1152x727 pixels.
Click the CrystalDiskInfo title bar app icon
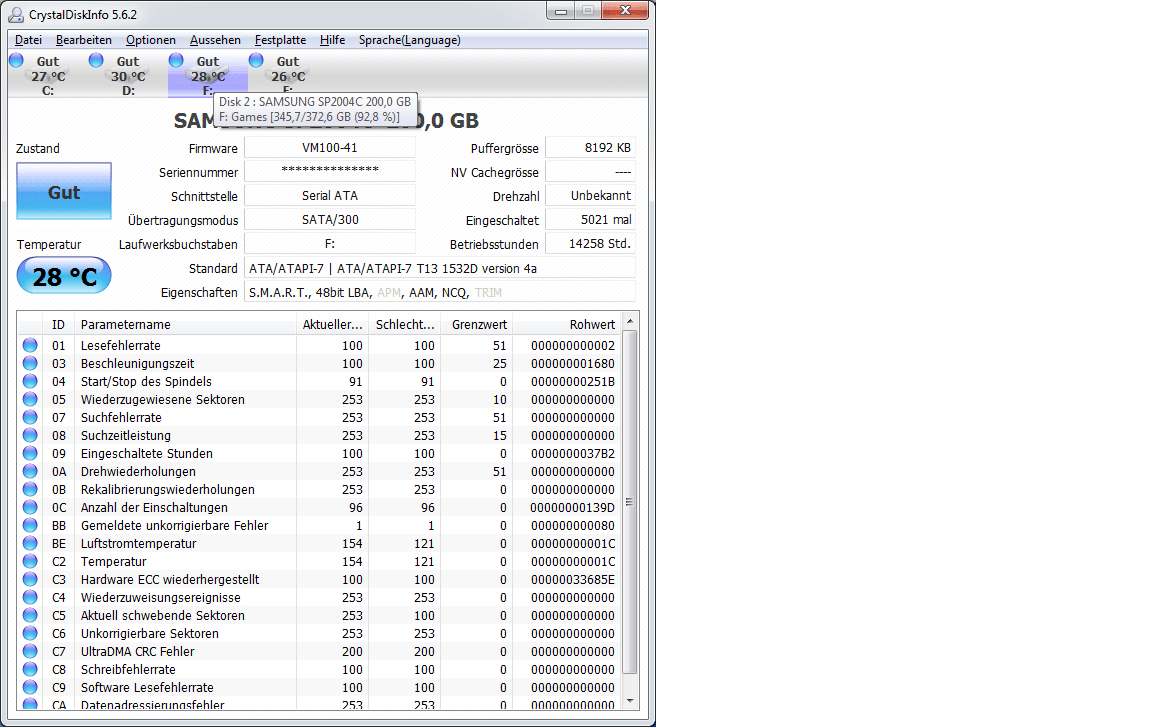point(15,14)
